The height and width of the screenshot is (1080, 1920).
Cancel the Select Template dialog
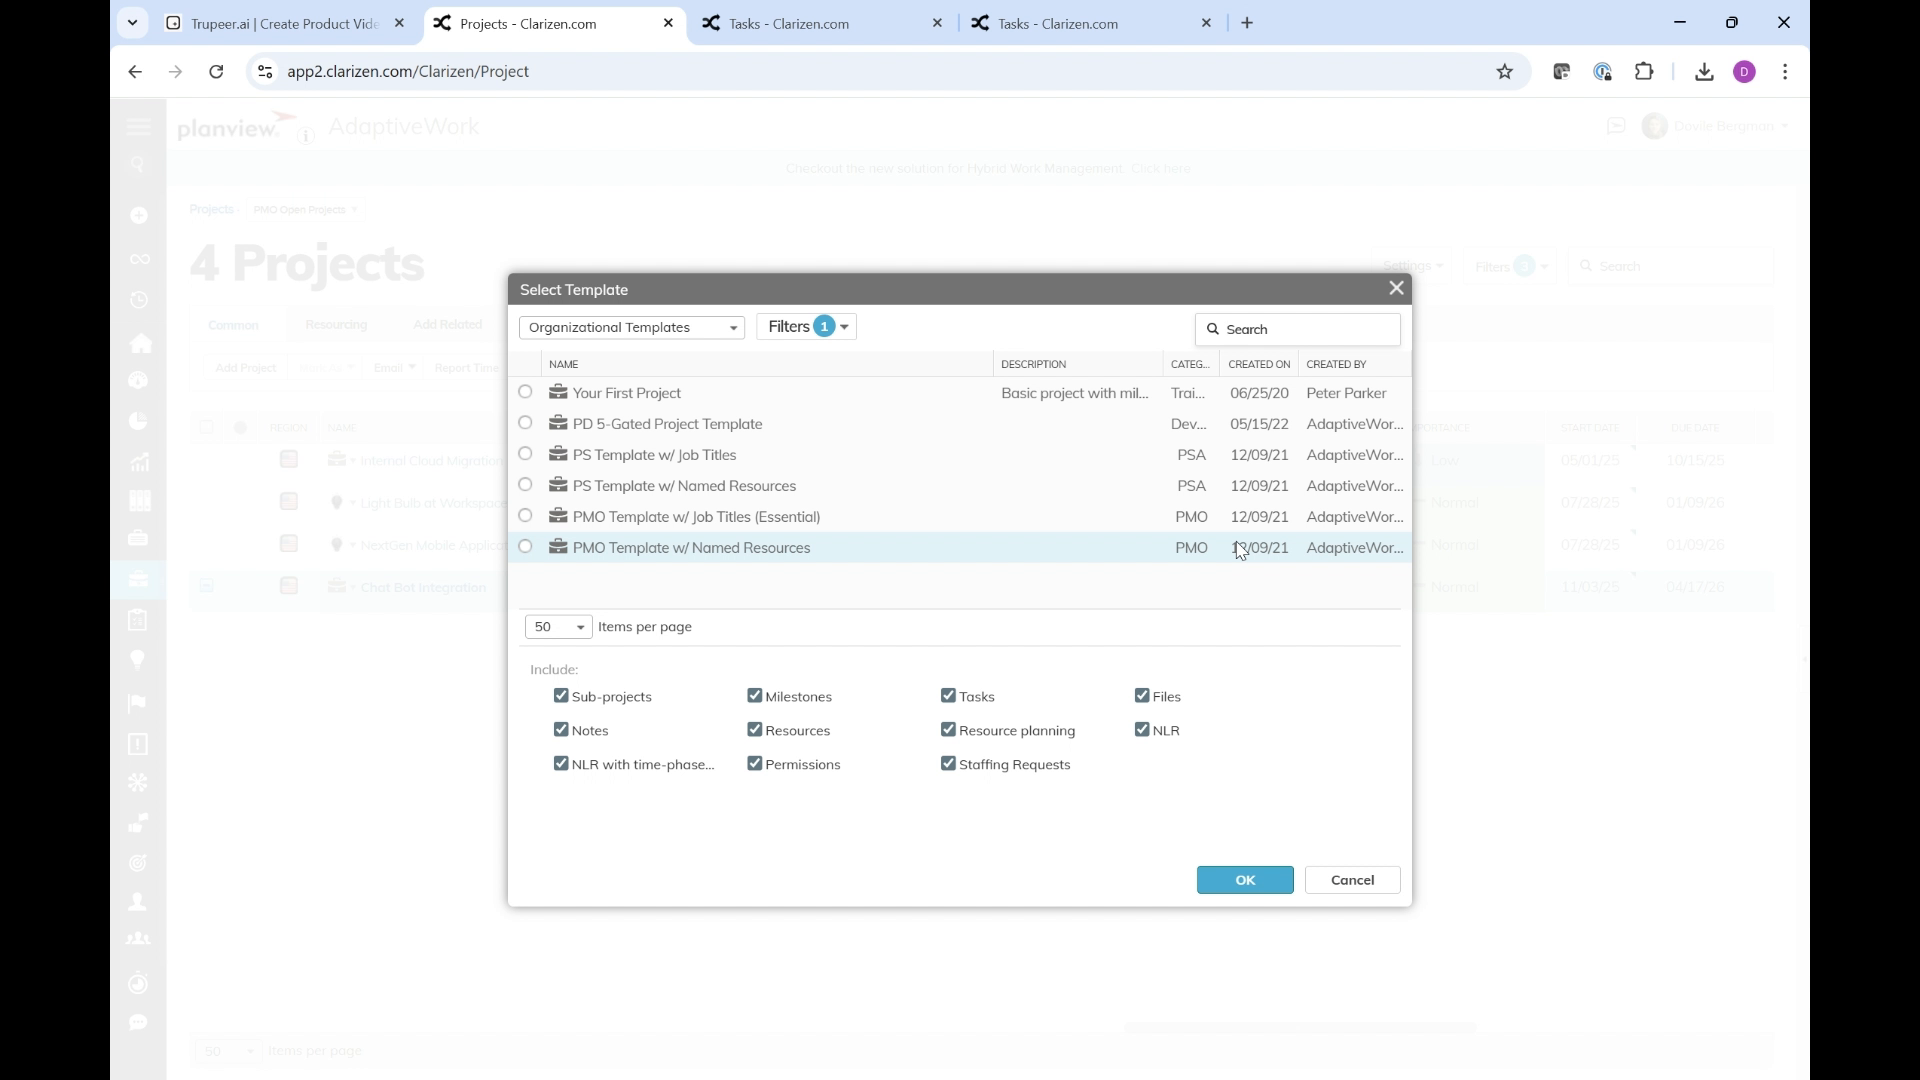pyautogui.click(x=1351, y=880)
